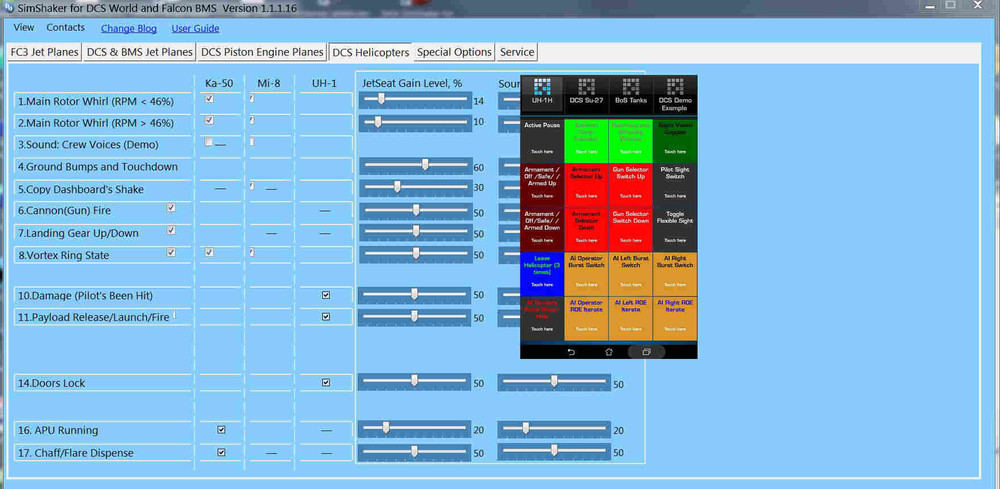
Task: Open the Change Blog link
Action: 129,29
